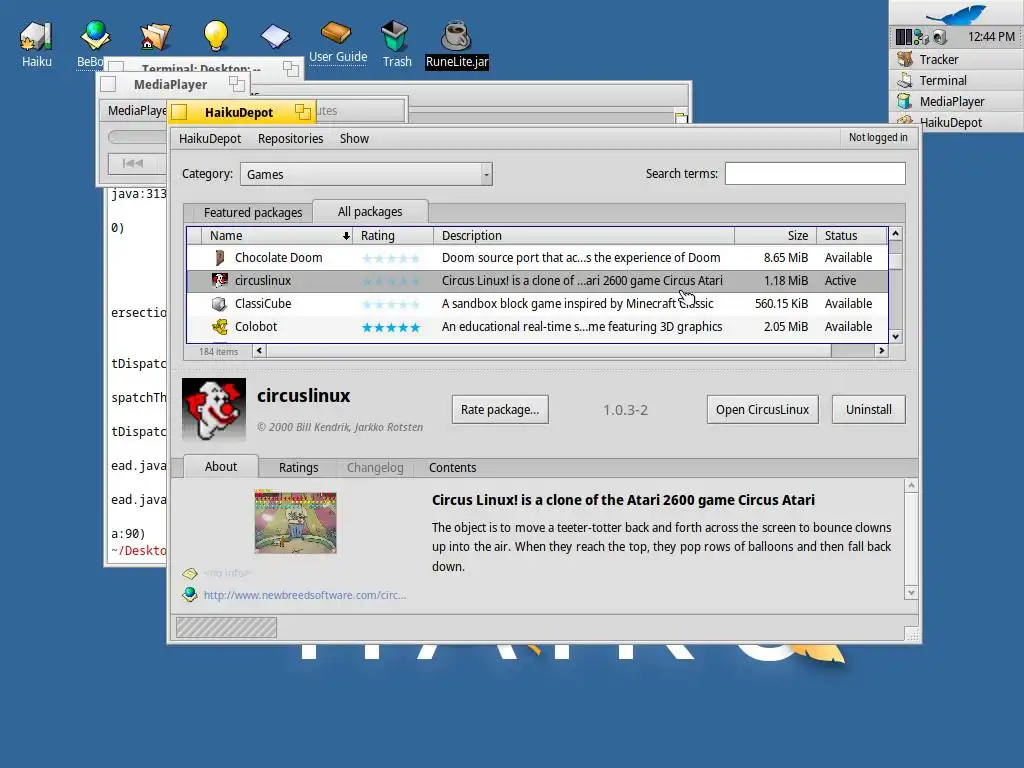Switch to MediaPlayer in the Deskbar

point(956,101)
